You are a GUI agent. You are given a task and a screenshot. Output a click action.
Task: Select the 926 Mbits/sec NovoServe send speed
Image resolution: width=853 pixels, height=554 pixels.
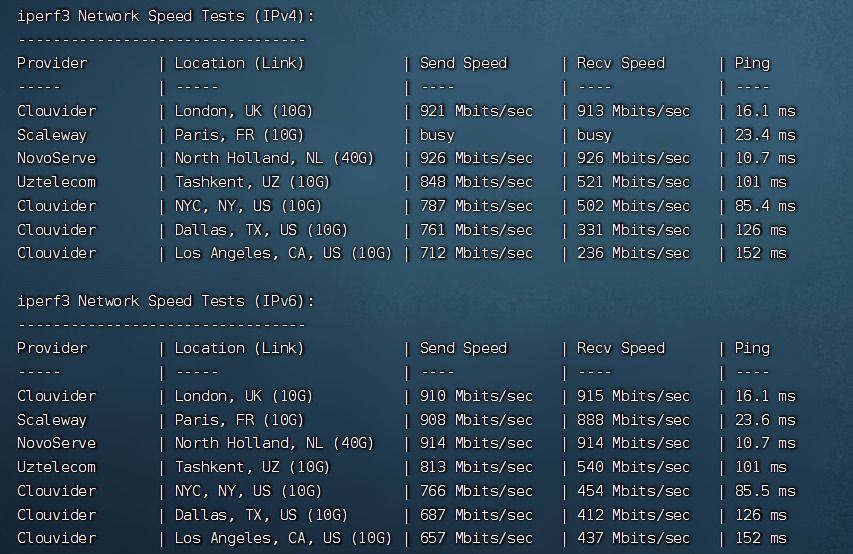[x=476, y=158]
